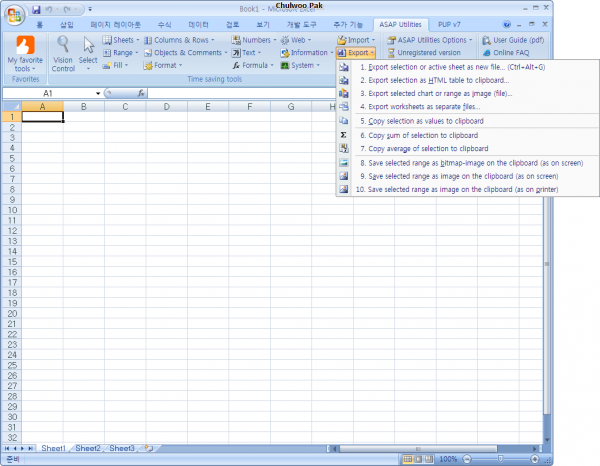Switch to the ASAP Utilities tab
Viewport: 600px width, 466px height.
coord(400,24)
